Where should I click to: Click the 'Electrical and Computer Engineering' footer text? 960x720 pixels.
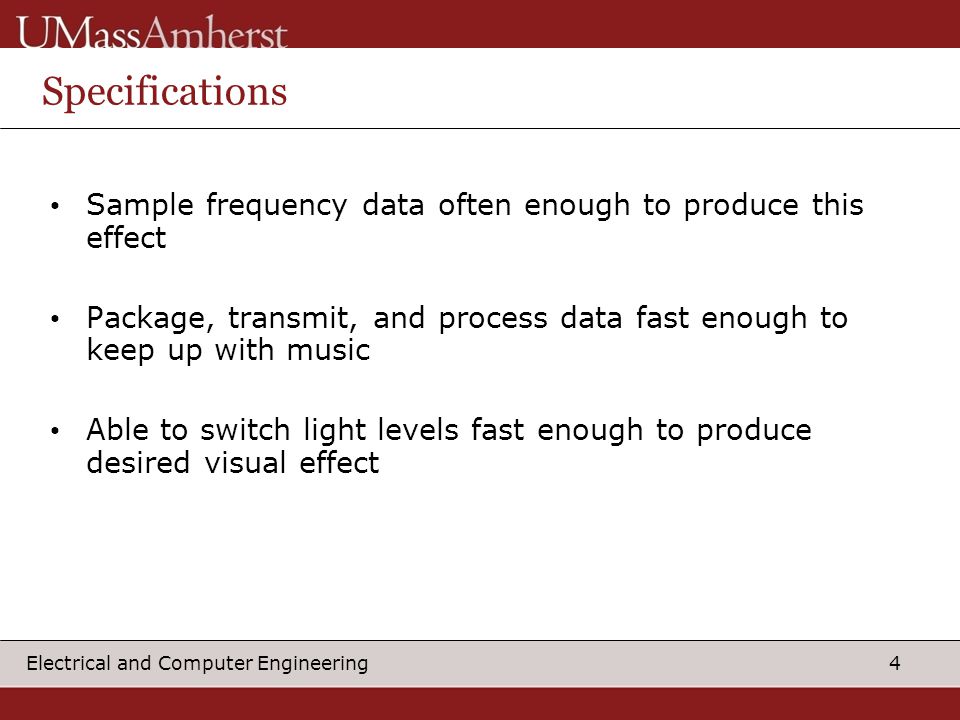pyautogui.click(x=197, y=663)
